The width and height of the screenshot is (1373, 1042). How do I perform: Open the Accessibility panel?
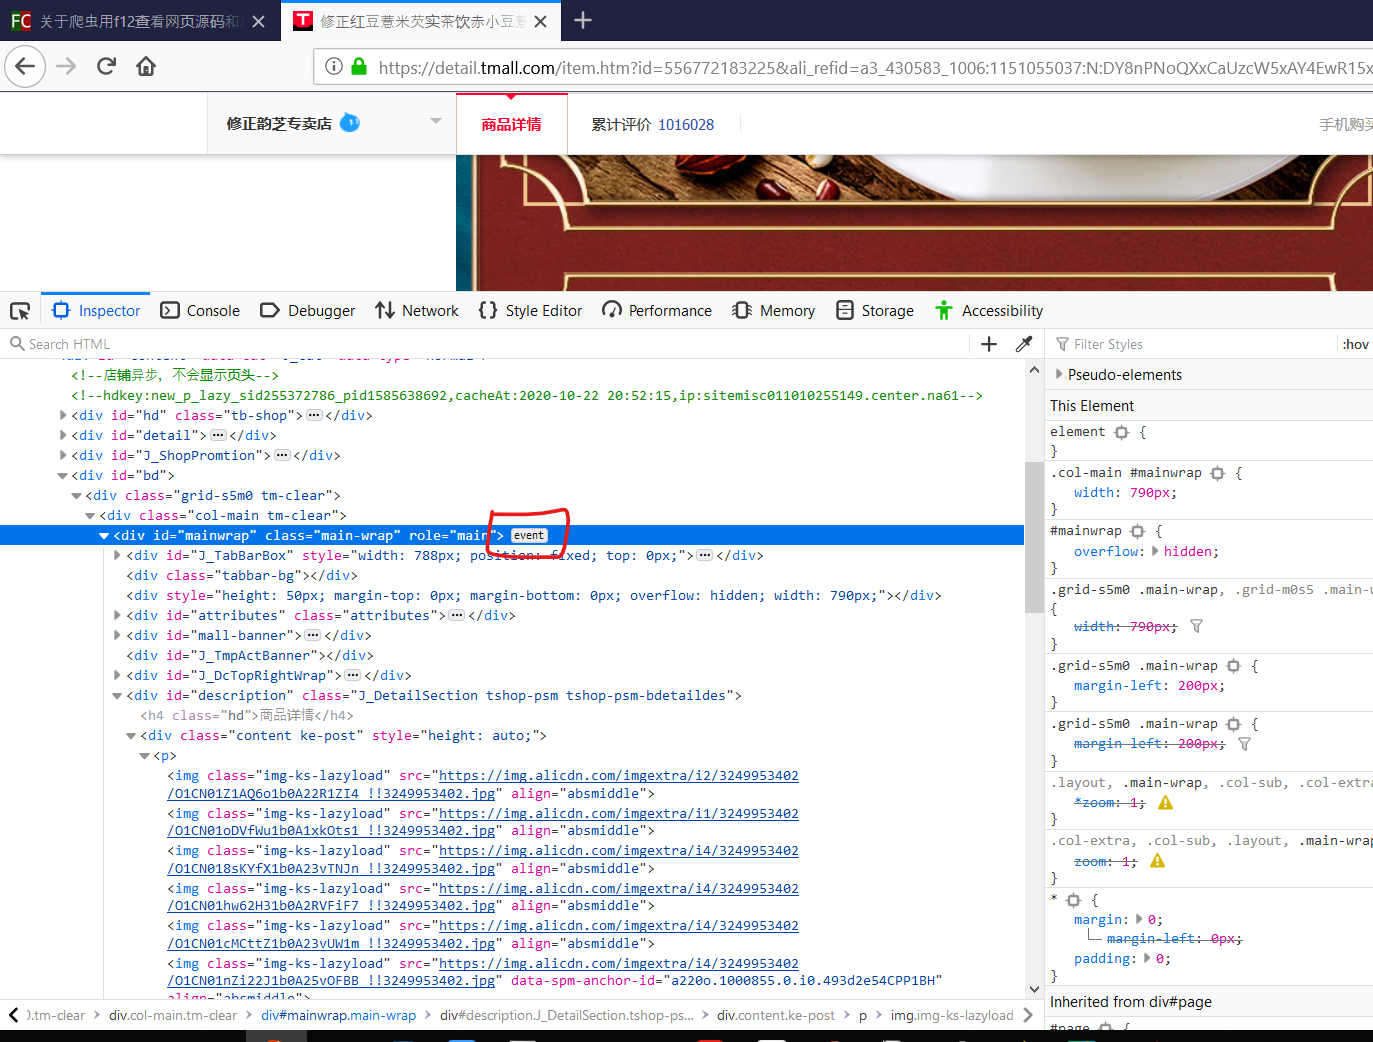(x=988, y=311)
